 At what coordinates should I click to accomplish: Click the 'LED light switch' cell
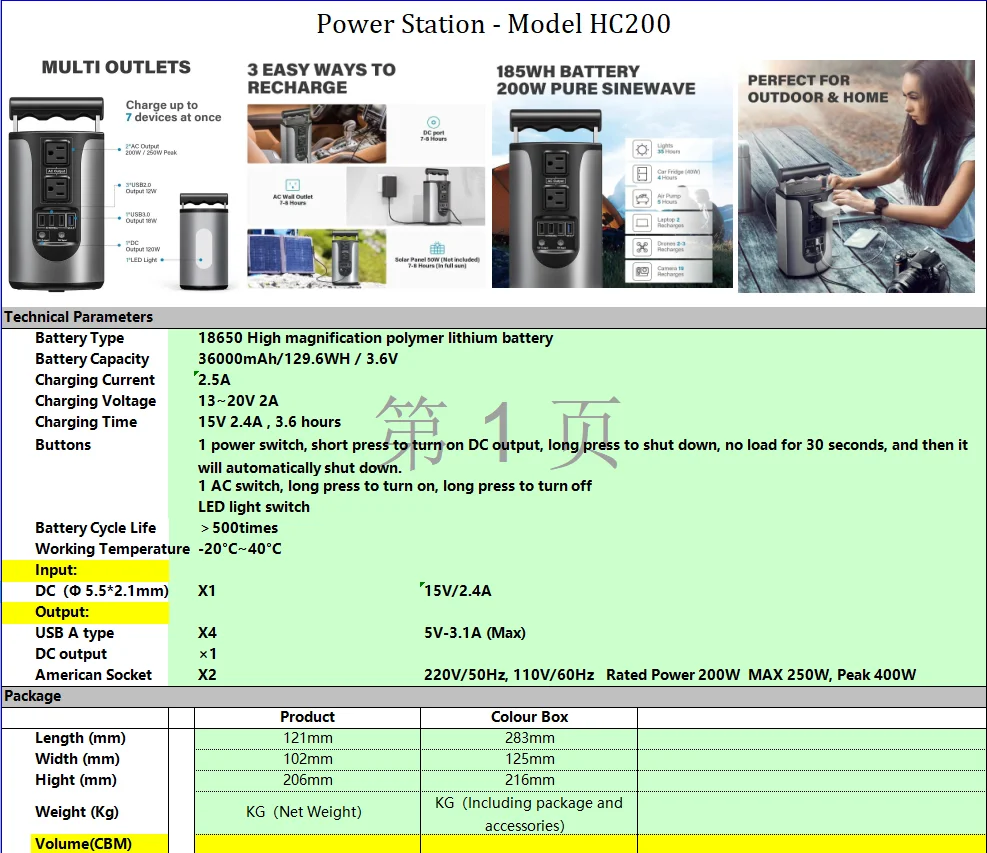(254, 507)
